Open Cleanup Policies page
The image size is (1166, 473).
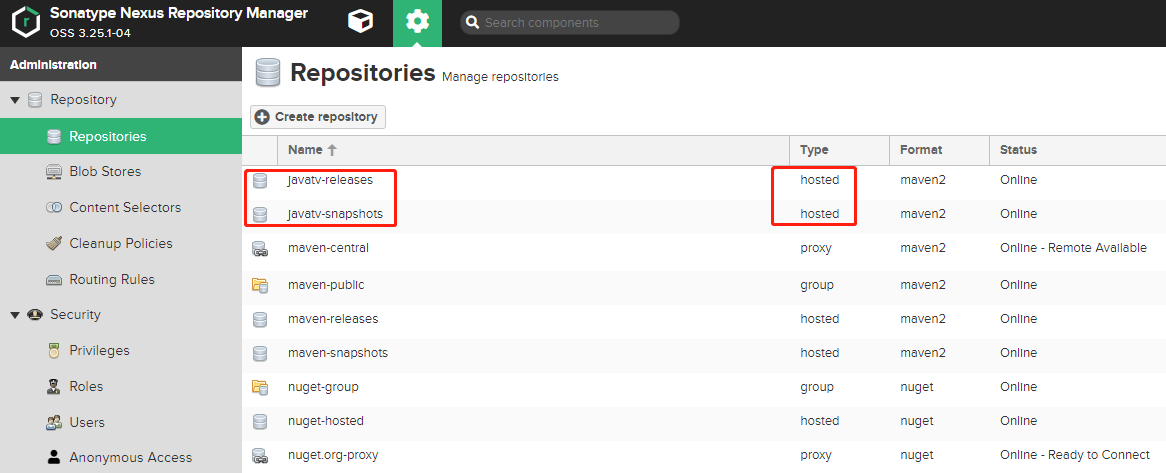[x=120, y=244]
